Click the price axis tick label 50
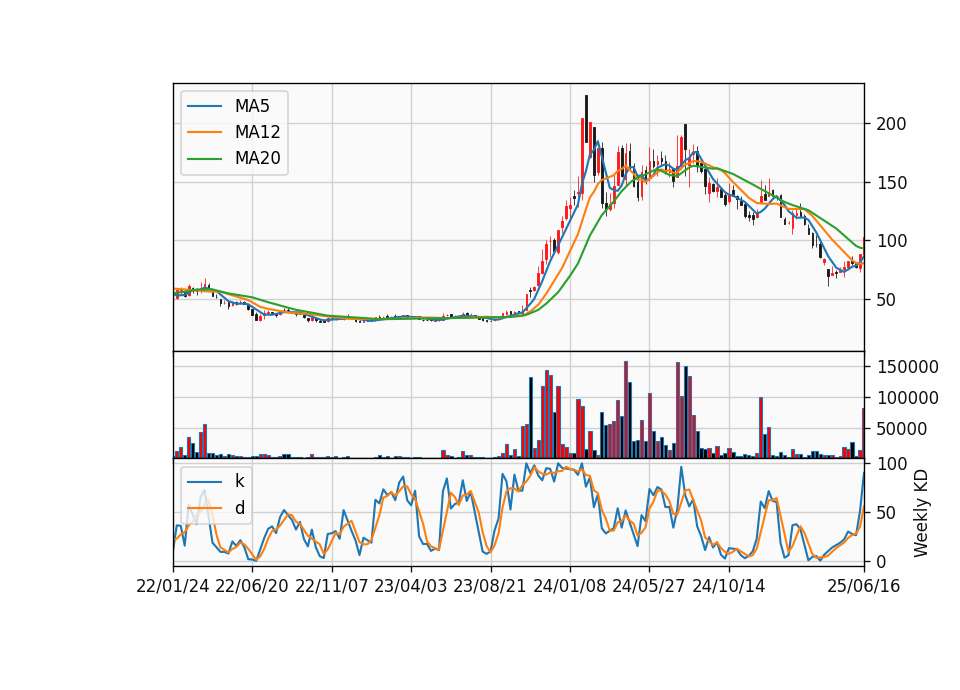The height and width of the screenshot is (690, 960). coord(887,300)
